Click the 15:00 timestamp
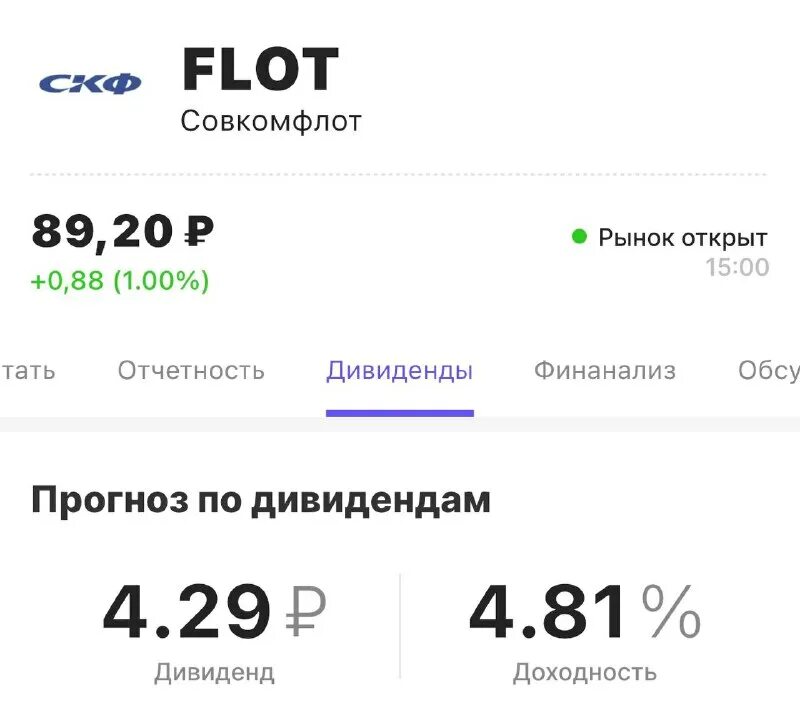This screenshot has width=800, height=724. point(737,267)
